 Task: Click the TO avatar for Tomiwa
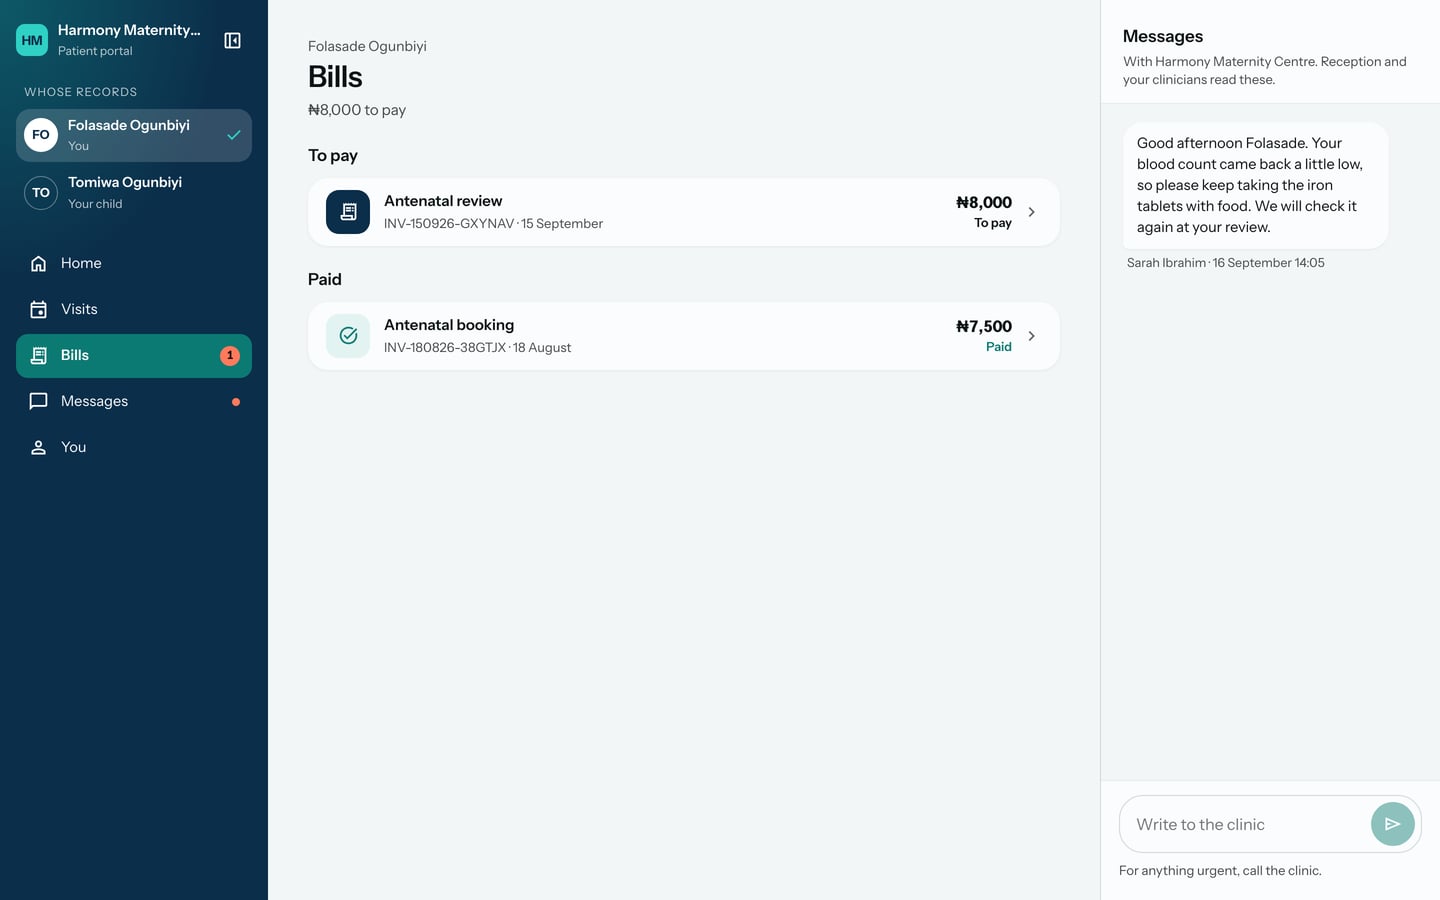(41, 192)
